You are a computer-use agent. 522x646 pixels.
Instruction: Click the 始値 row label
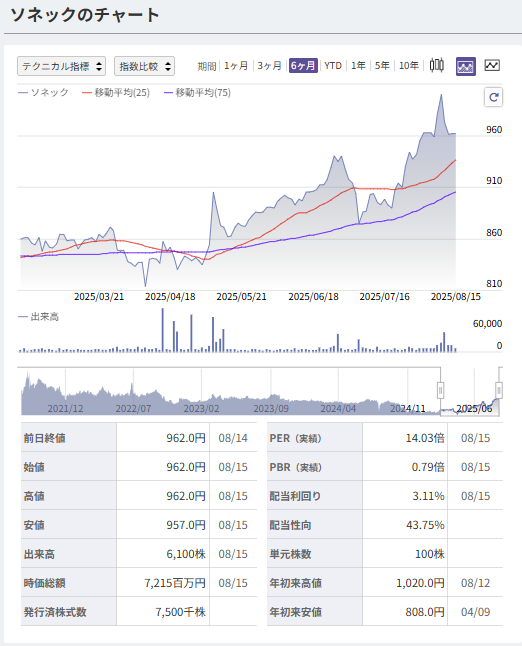point(34,467)
